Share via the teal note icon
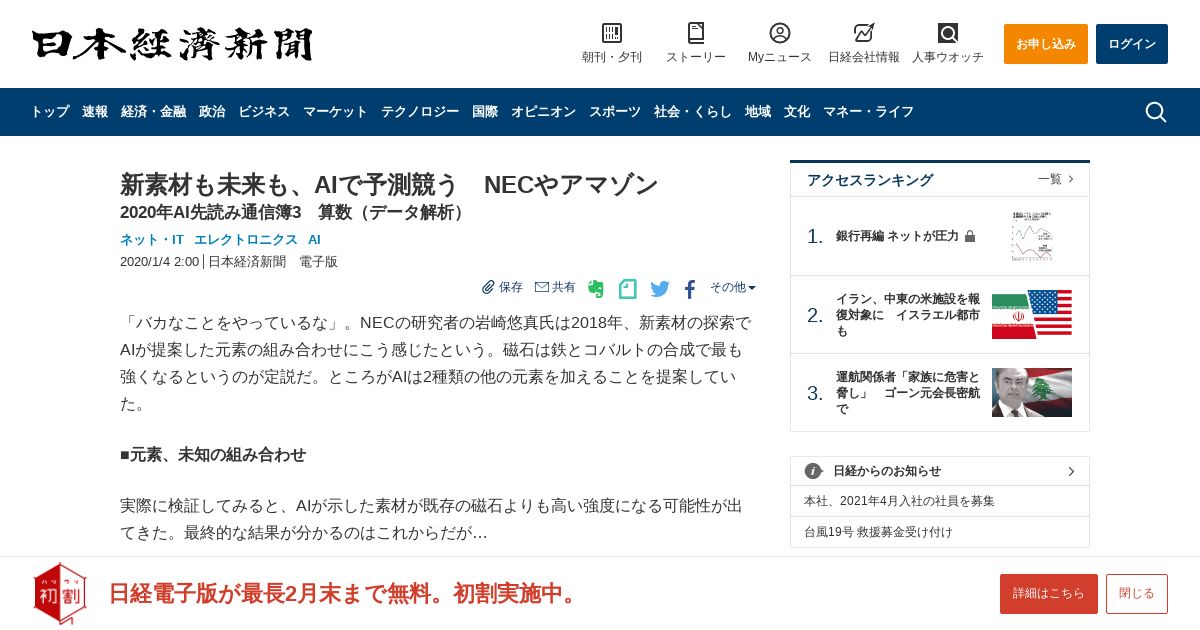Viewport: 1200px width, 630px height. [627, 289]
